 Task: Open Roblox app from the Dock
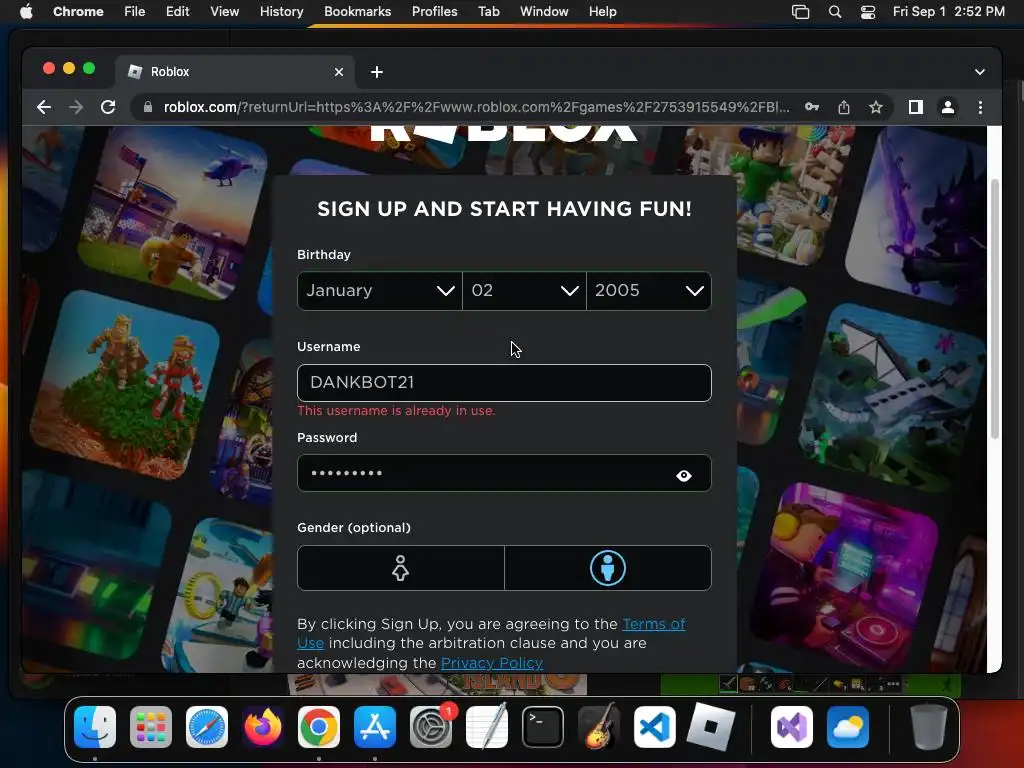711,727
